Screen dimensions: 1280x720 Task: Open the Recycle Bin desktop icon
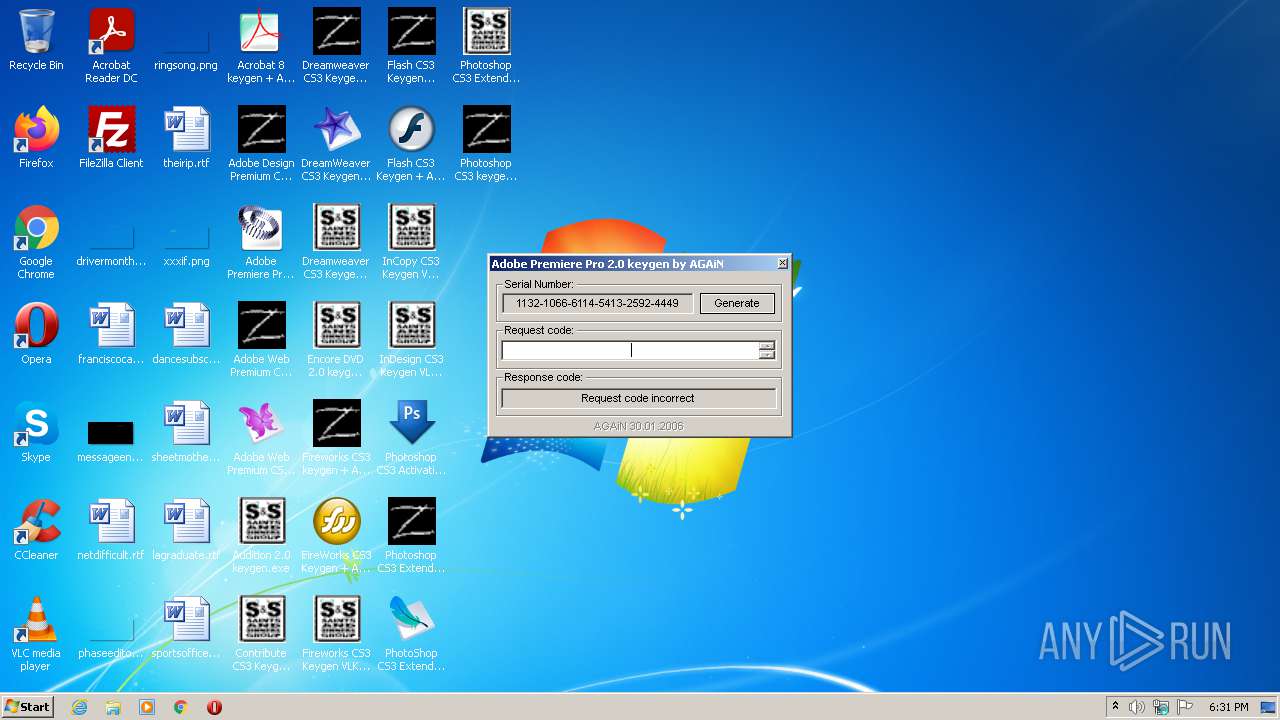coord(36,40)
